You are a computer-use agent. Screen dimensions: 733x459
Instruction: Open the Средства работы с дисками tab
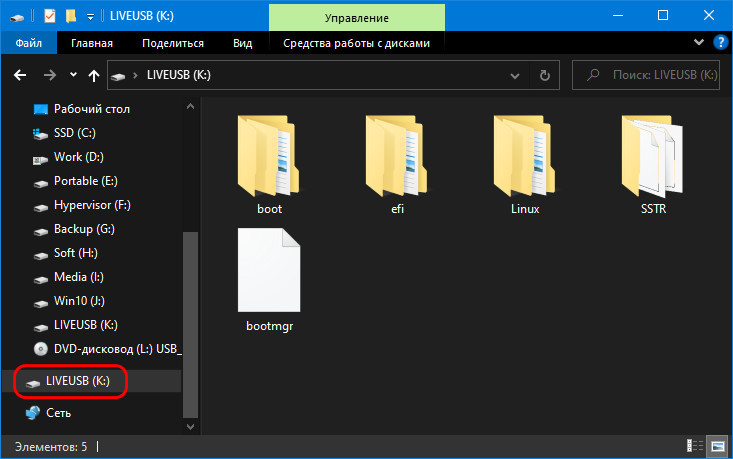357,43
